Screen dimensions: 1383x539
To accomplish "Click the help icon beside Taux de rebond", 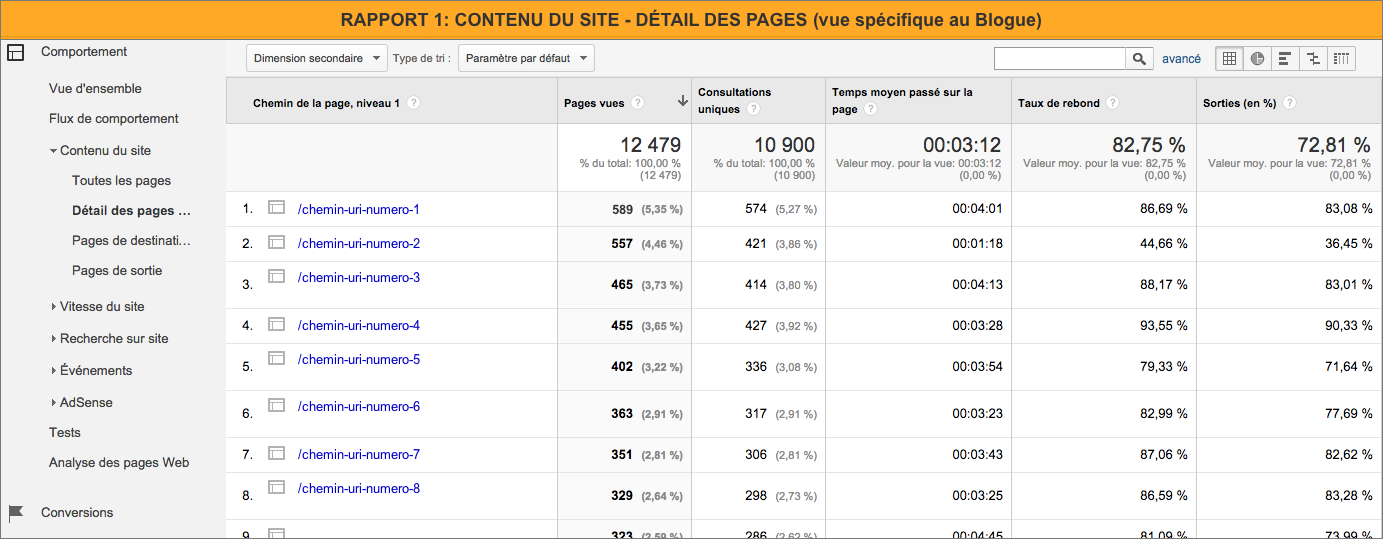I will tap(1113, 103).
